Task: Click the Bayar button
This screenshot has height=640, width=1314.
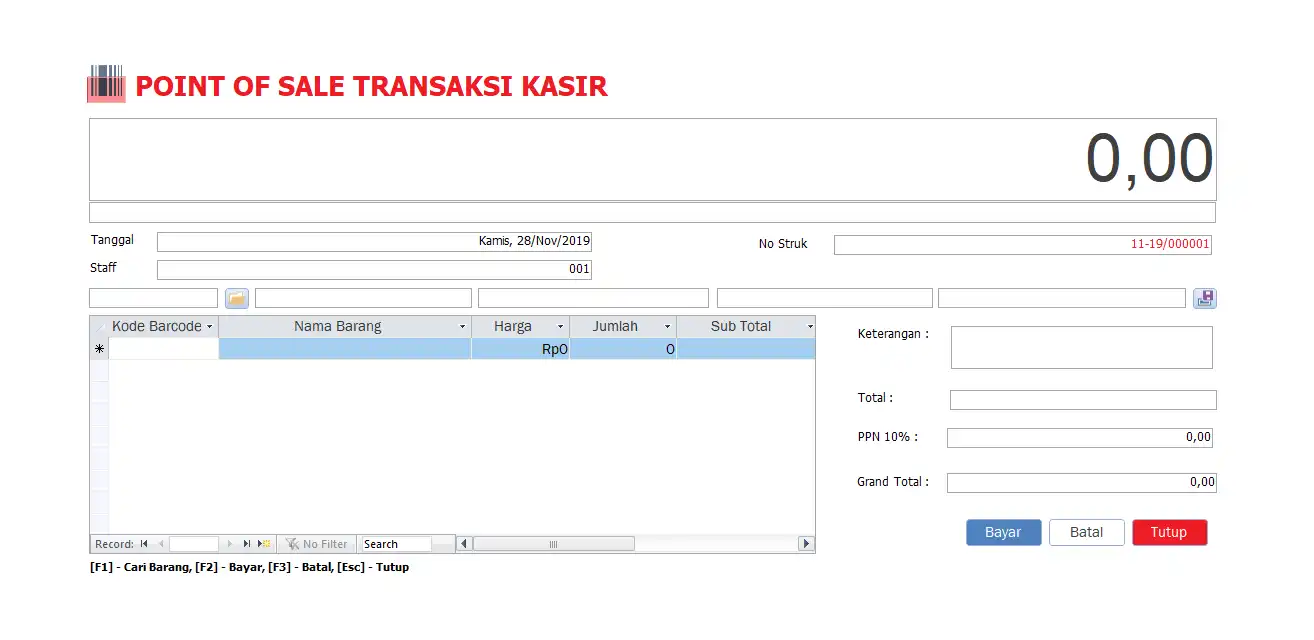Action: tap(1003, 532)
